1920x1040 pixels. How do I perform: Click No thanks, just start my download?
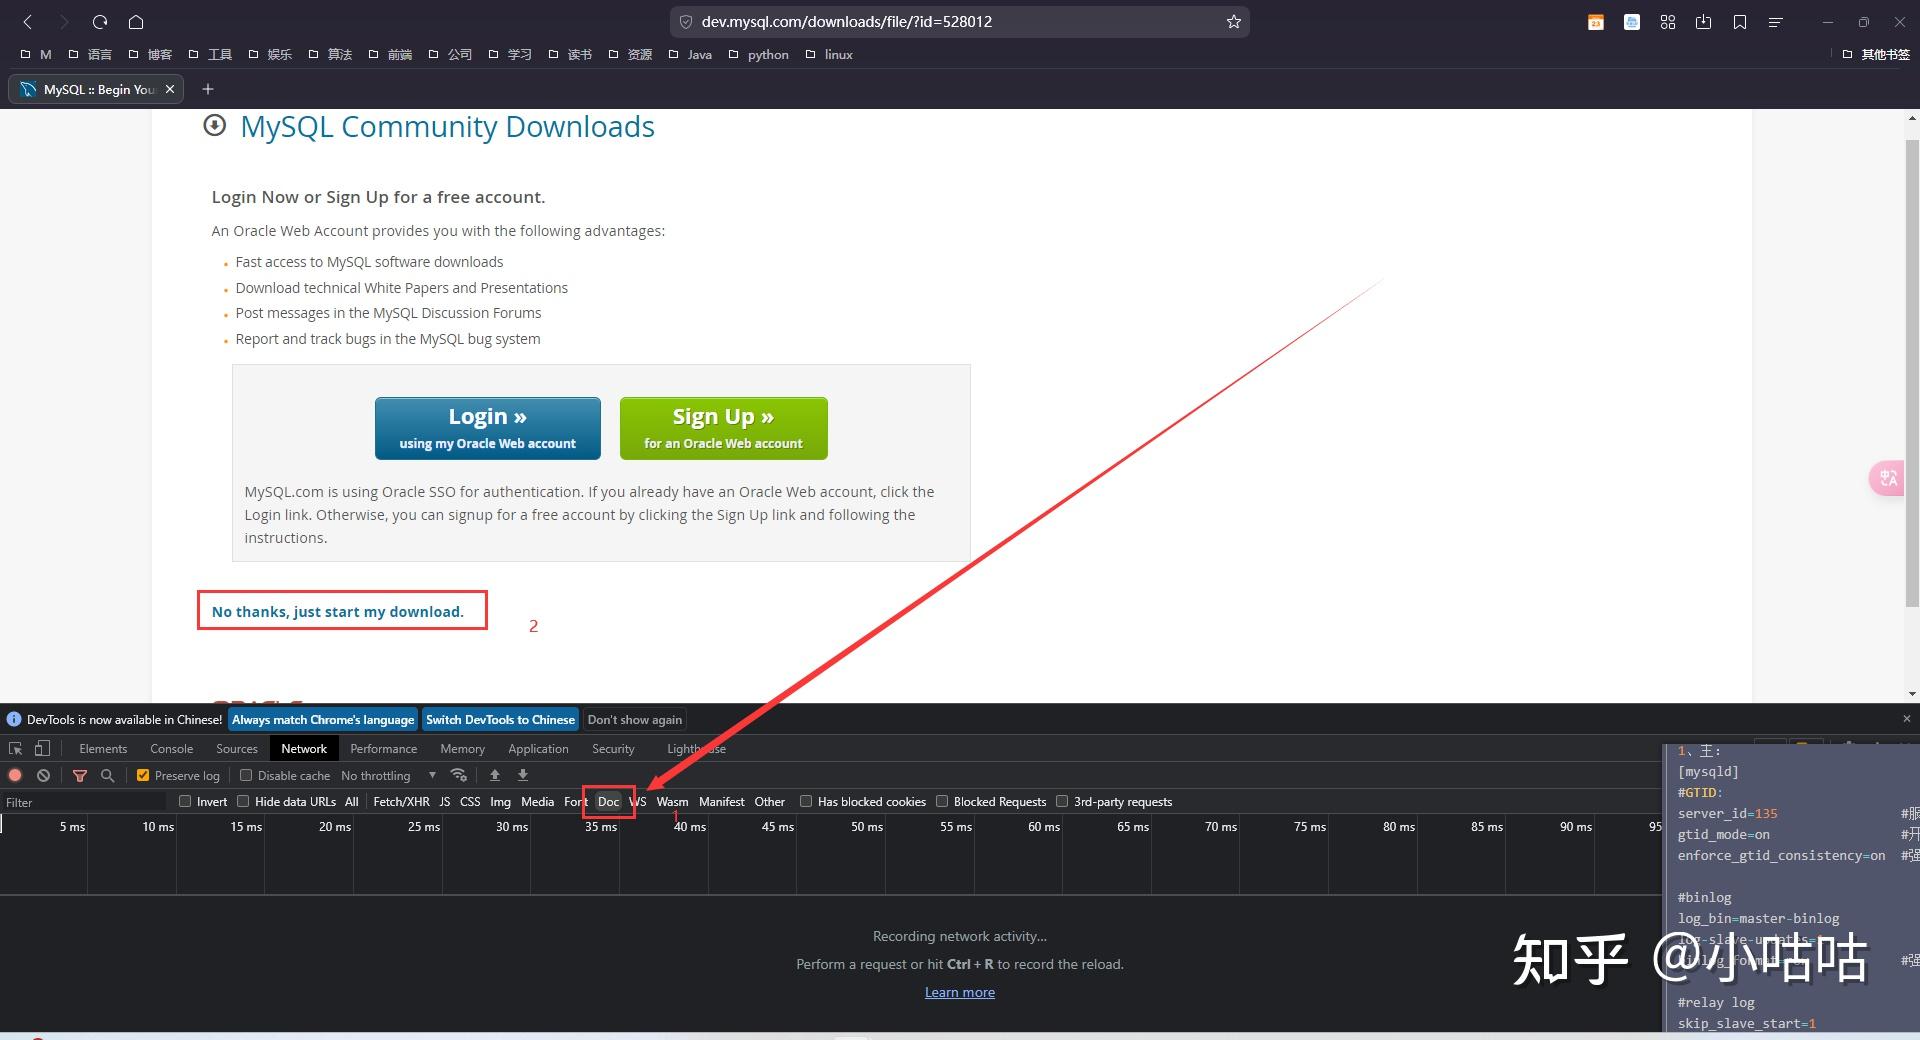338,611
